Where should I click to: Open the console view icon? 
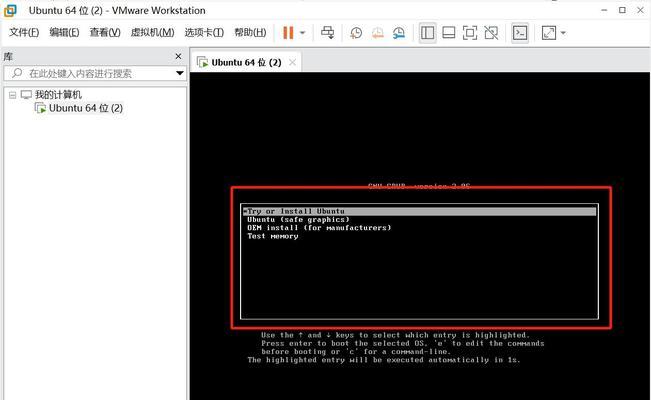520,33
